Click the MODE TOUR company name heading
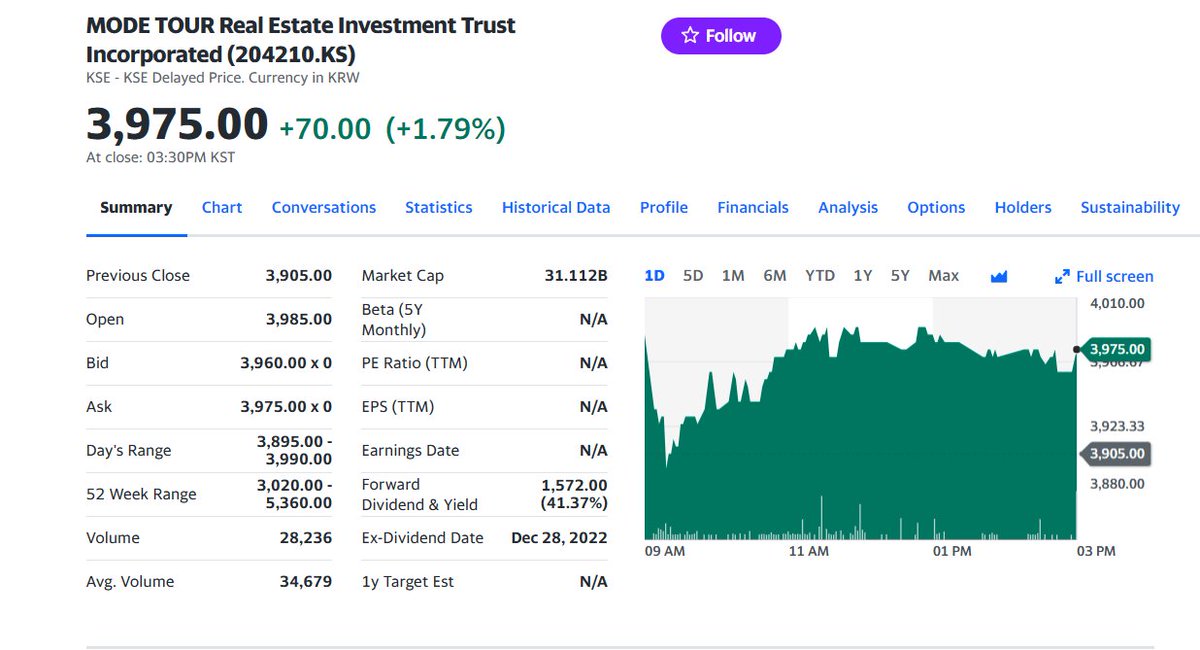This screenshot has height=650, width=1200. click(301, 39)
